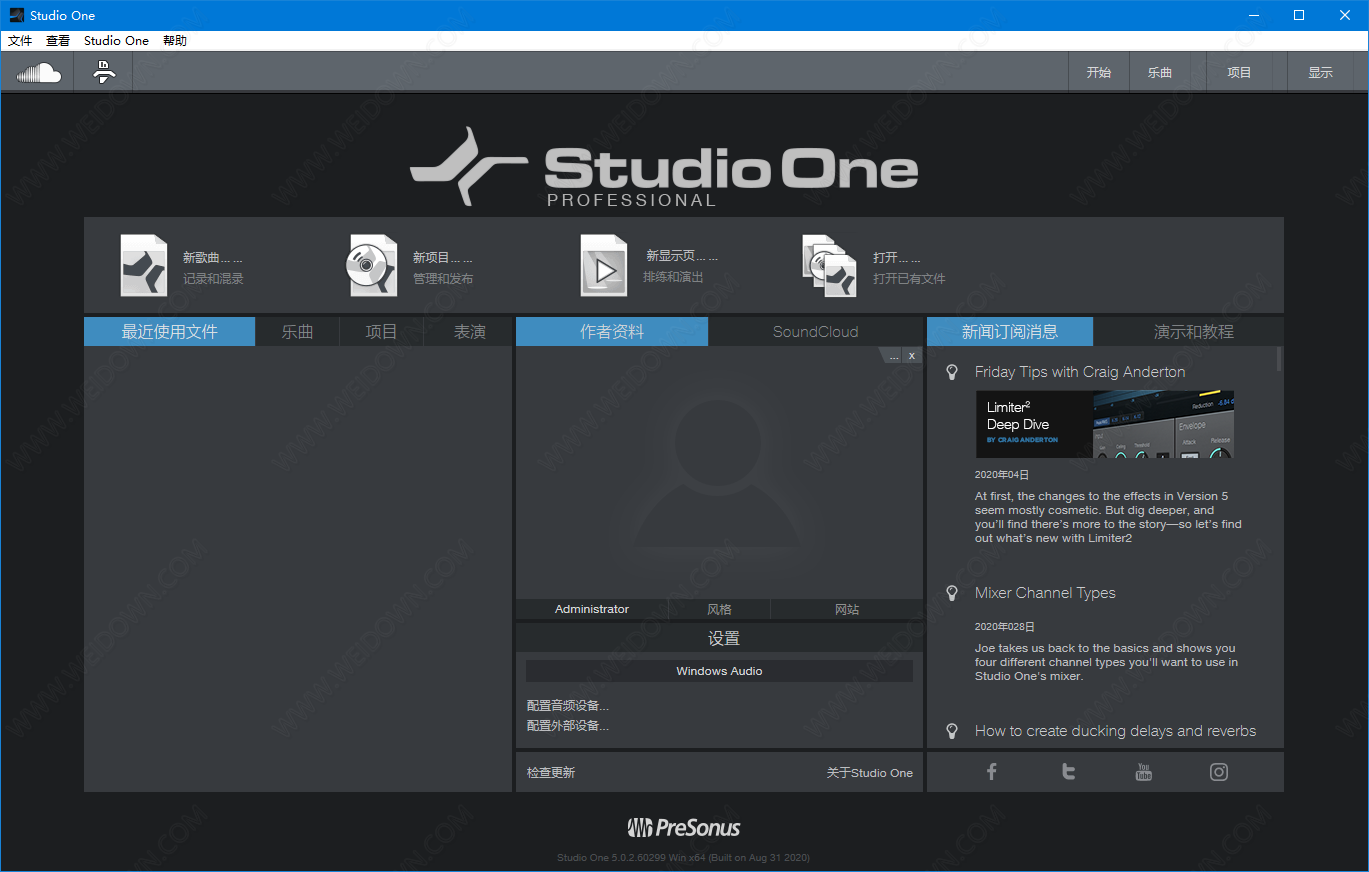1369x872 pixels.
Task: Click the 风格 field in artist profile
Action: coord(719,609)
